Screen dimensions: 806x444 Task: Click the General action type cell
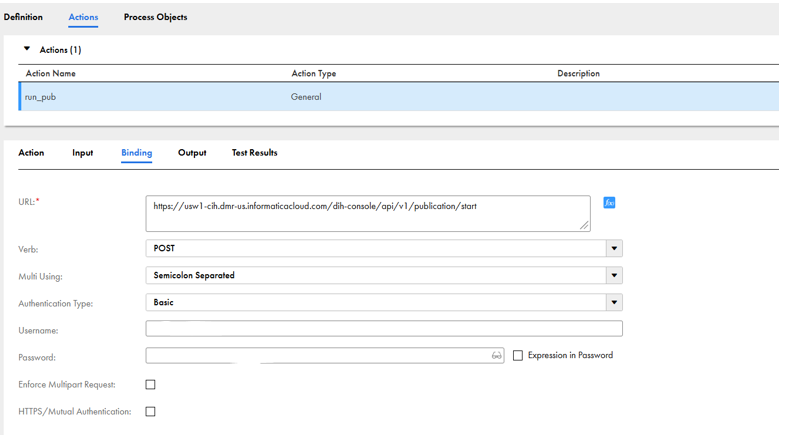(306, 97)
